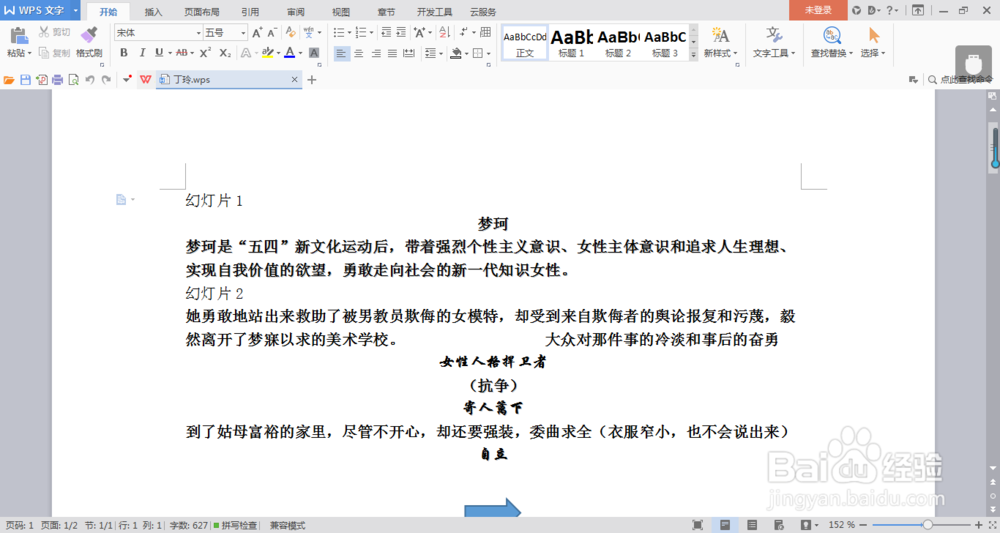
Task: Click the vertical scrollbar down arrow
Action: 992,468
